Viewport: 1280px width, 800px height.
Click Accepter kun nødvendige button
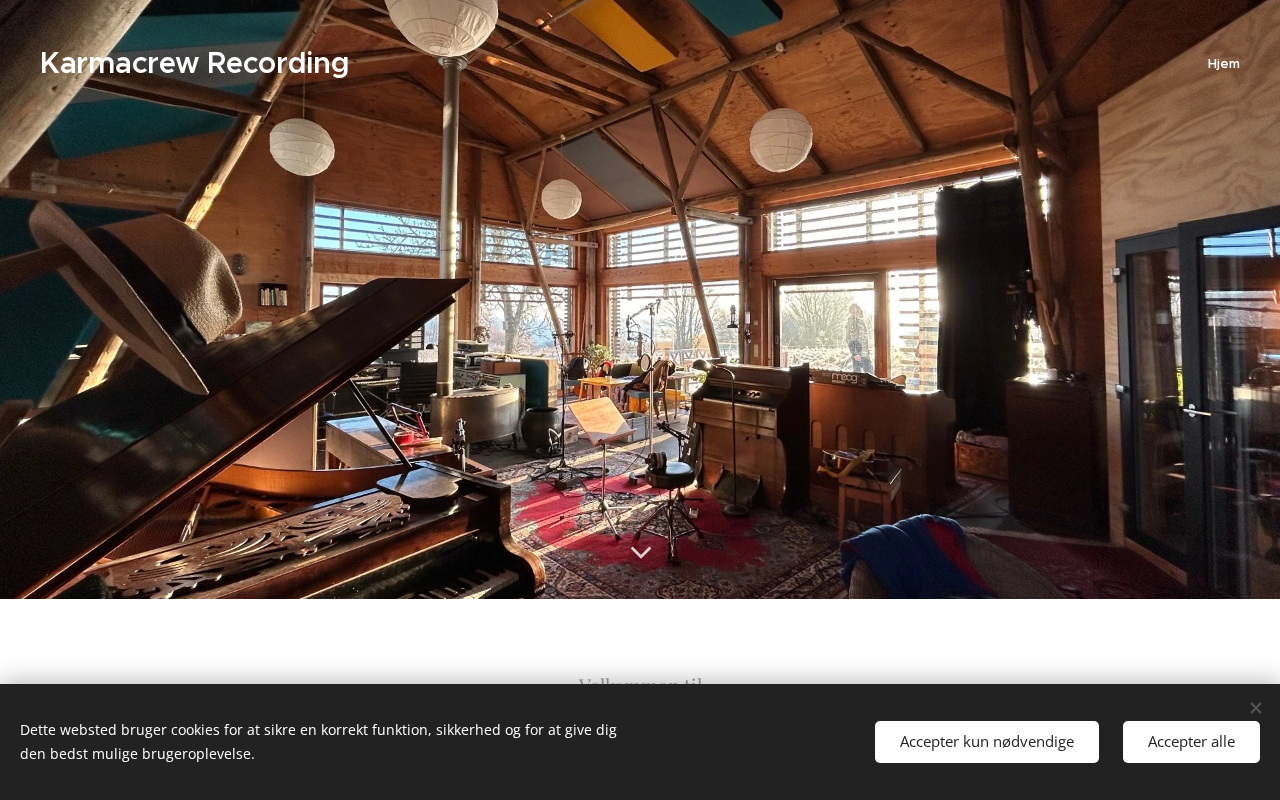(x=987, y=742)
